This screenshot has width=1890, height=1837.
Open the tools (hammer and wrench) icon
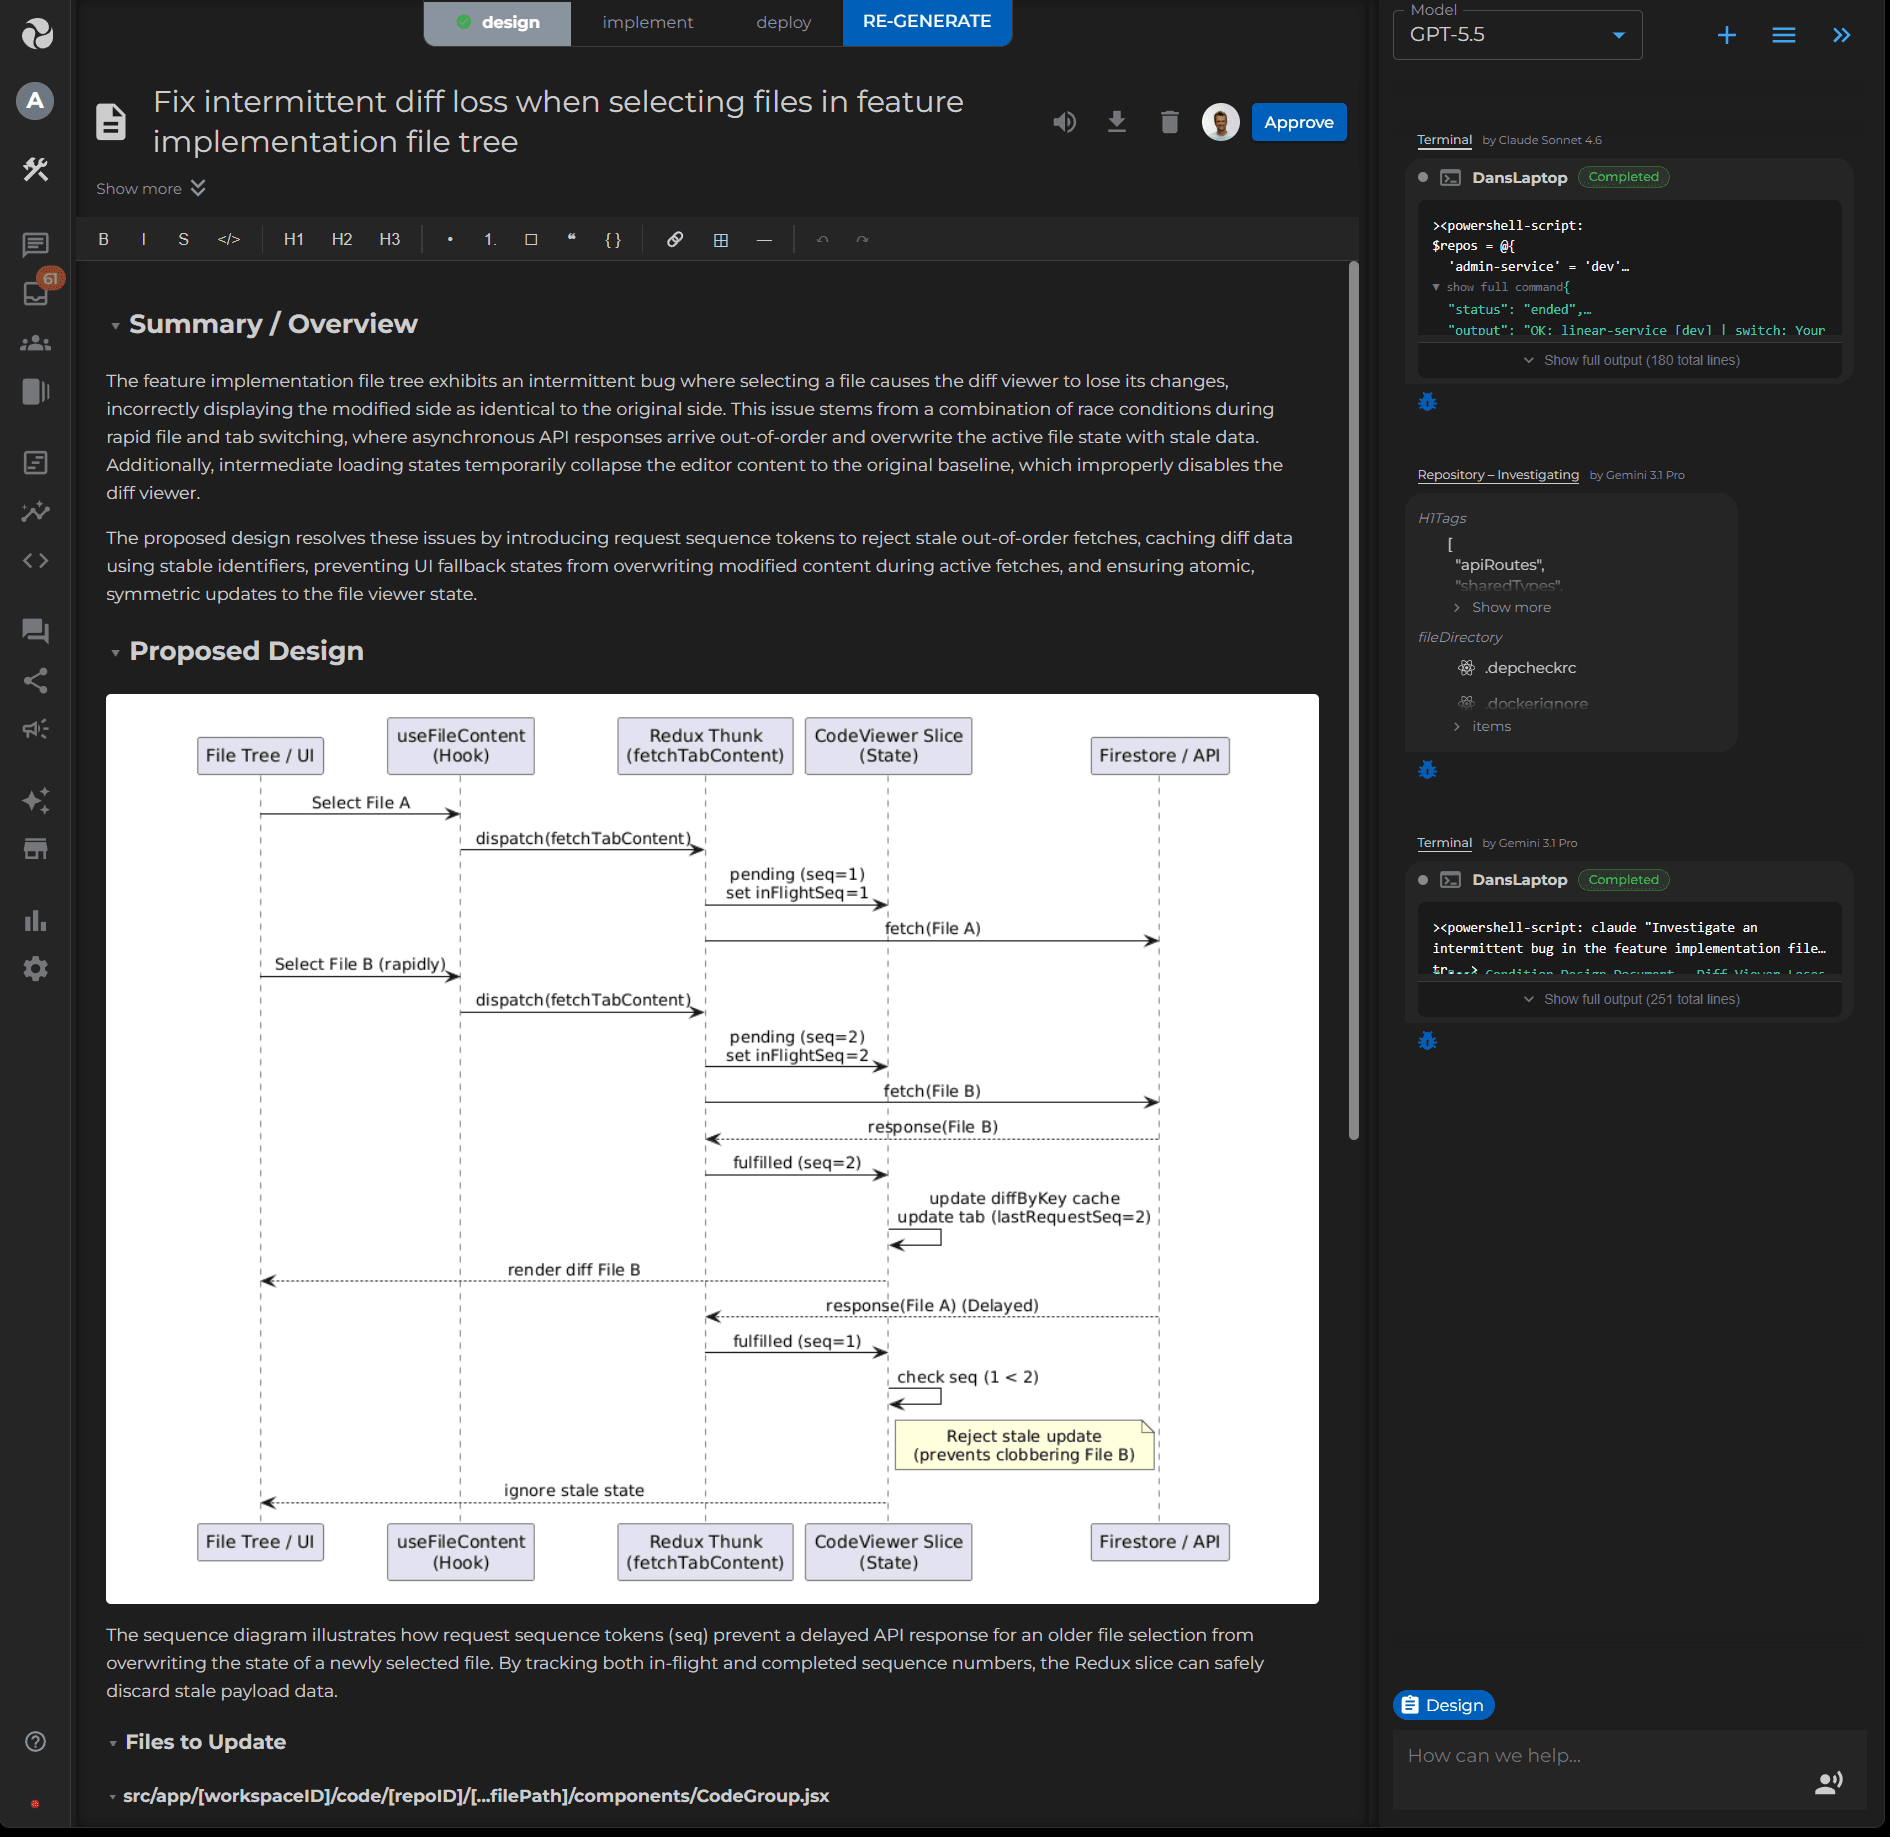(x=36, y=169)
